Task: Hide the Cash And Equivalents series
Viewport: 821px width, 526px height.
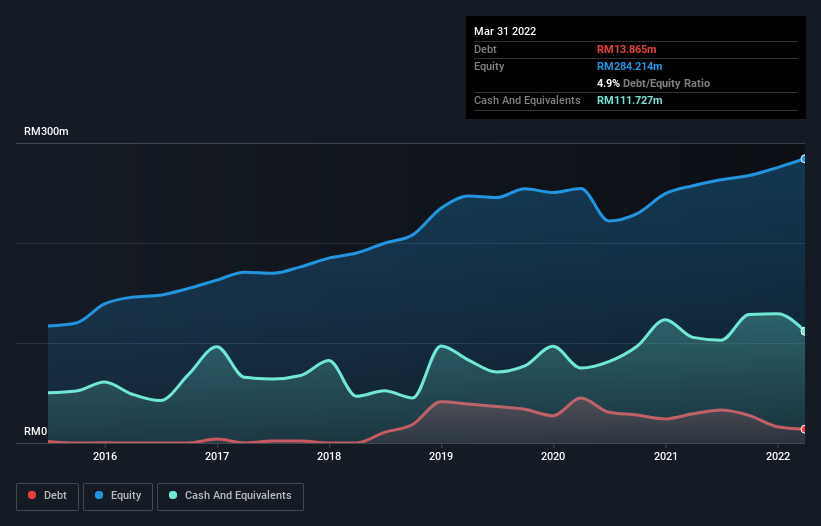Action: (x=230, y=496)
